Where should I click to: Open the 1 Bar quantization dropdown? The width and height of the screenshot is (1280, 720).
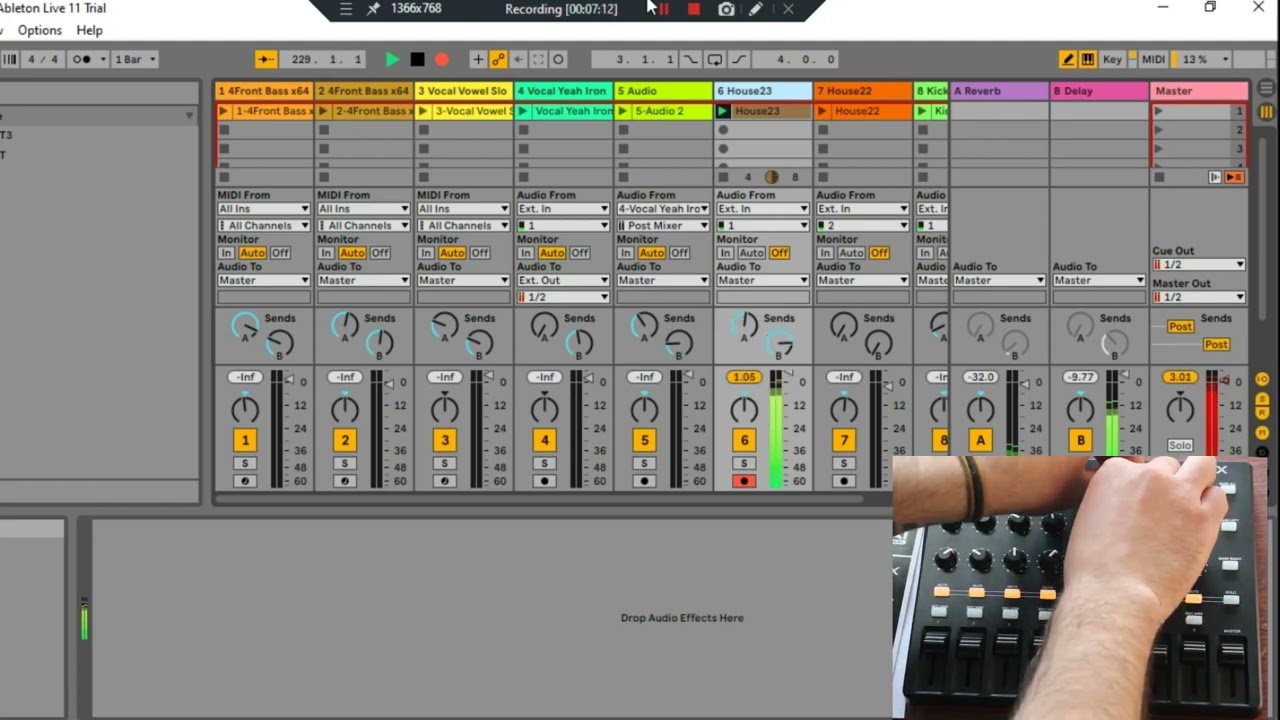[x=135, y=60]
